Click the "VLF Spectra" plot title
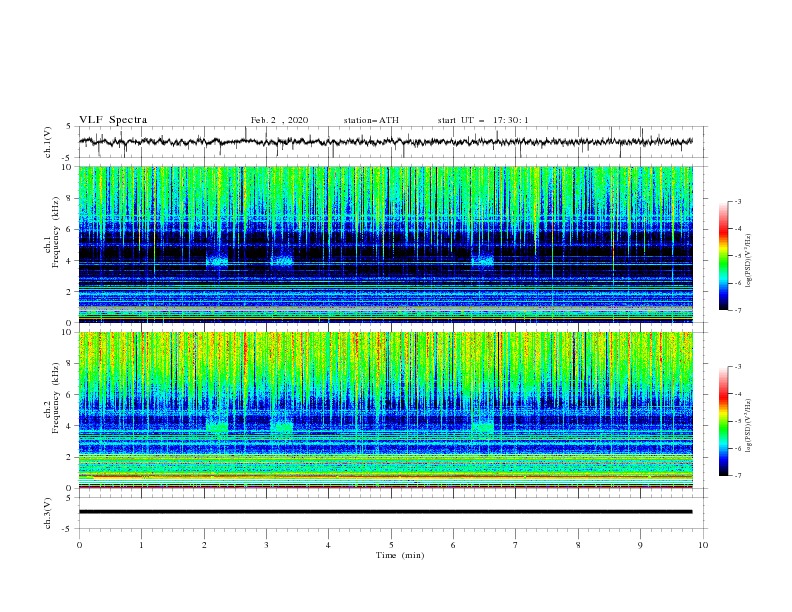This screenshot has height=612, width=792. tap(113, 120)
